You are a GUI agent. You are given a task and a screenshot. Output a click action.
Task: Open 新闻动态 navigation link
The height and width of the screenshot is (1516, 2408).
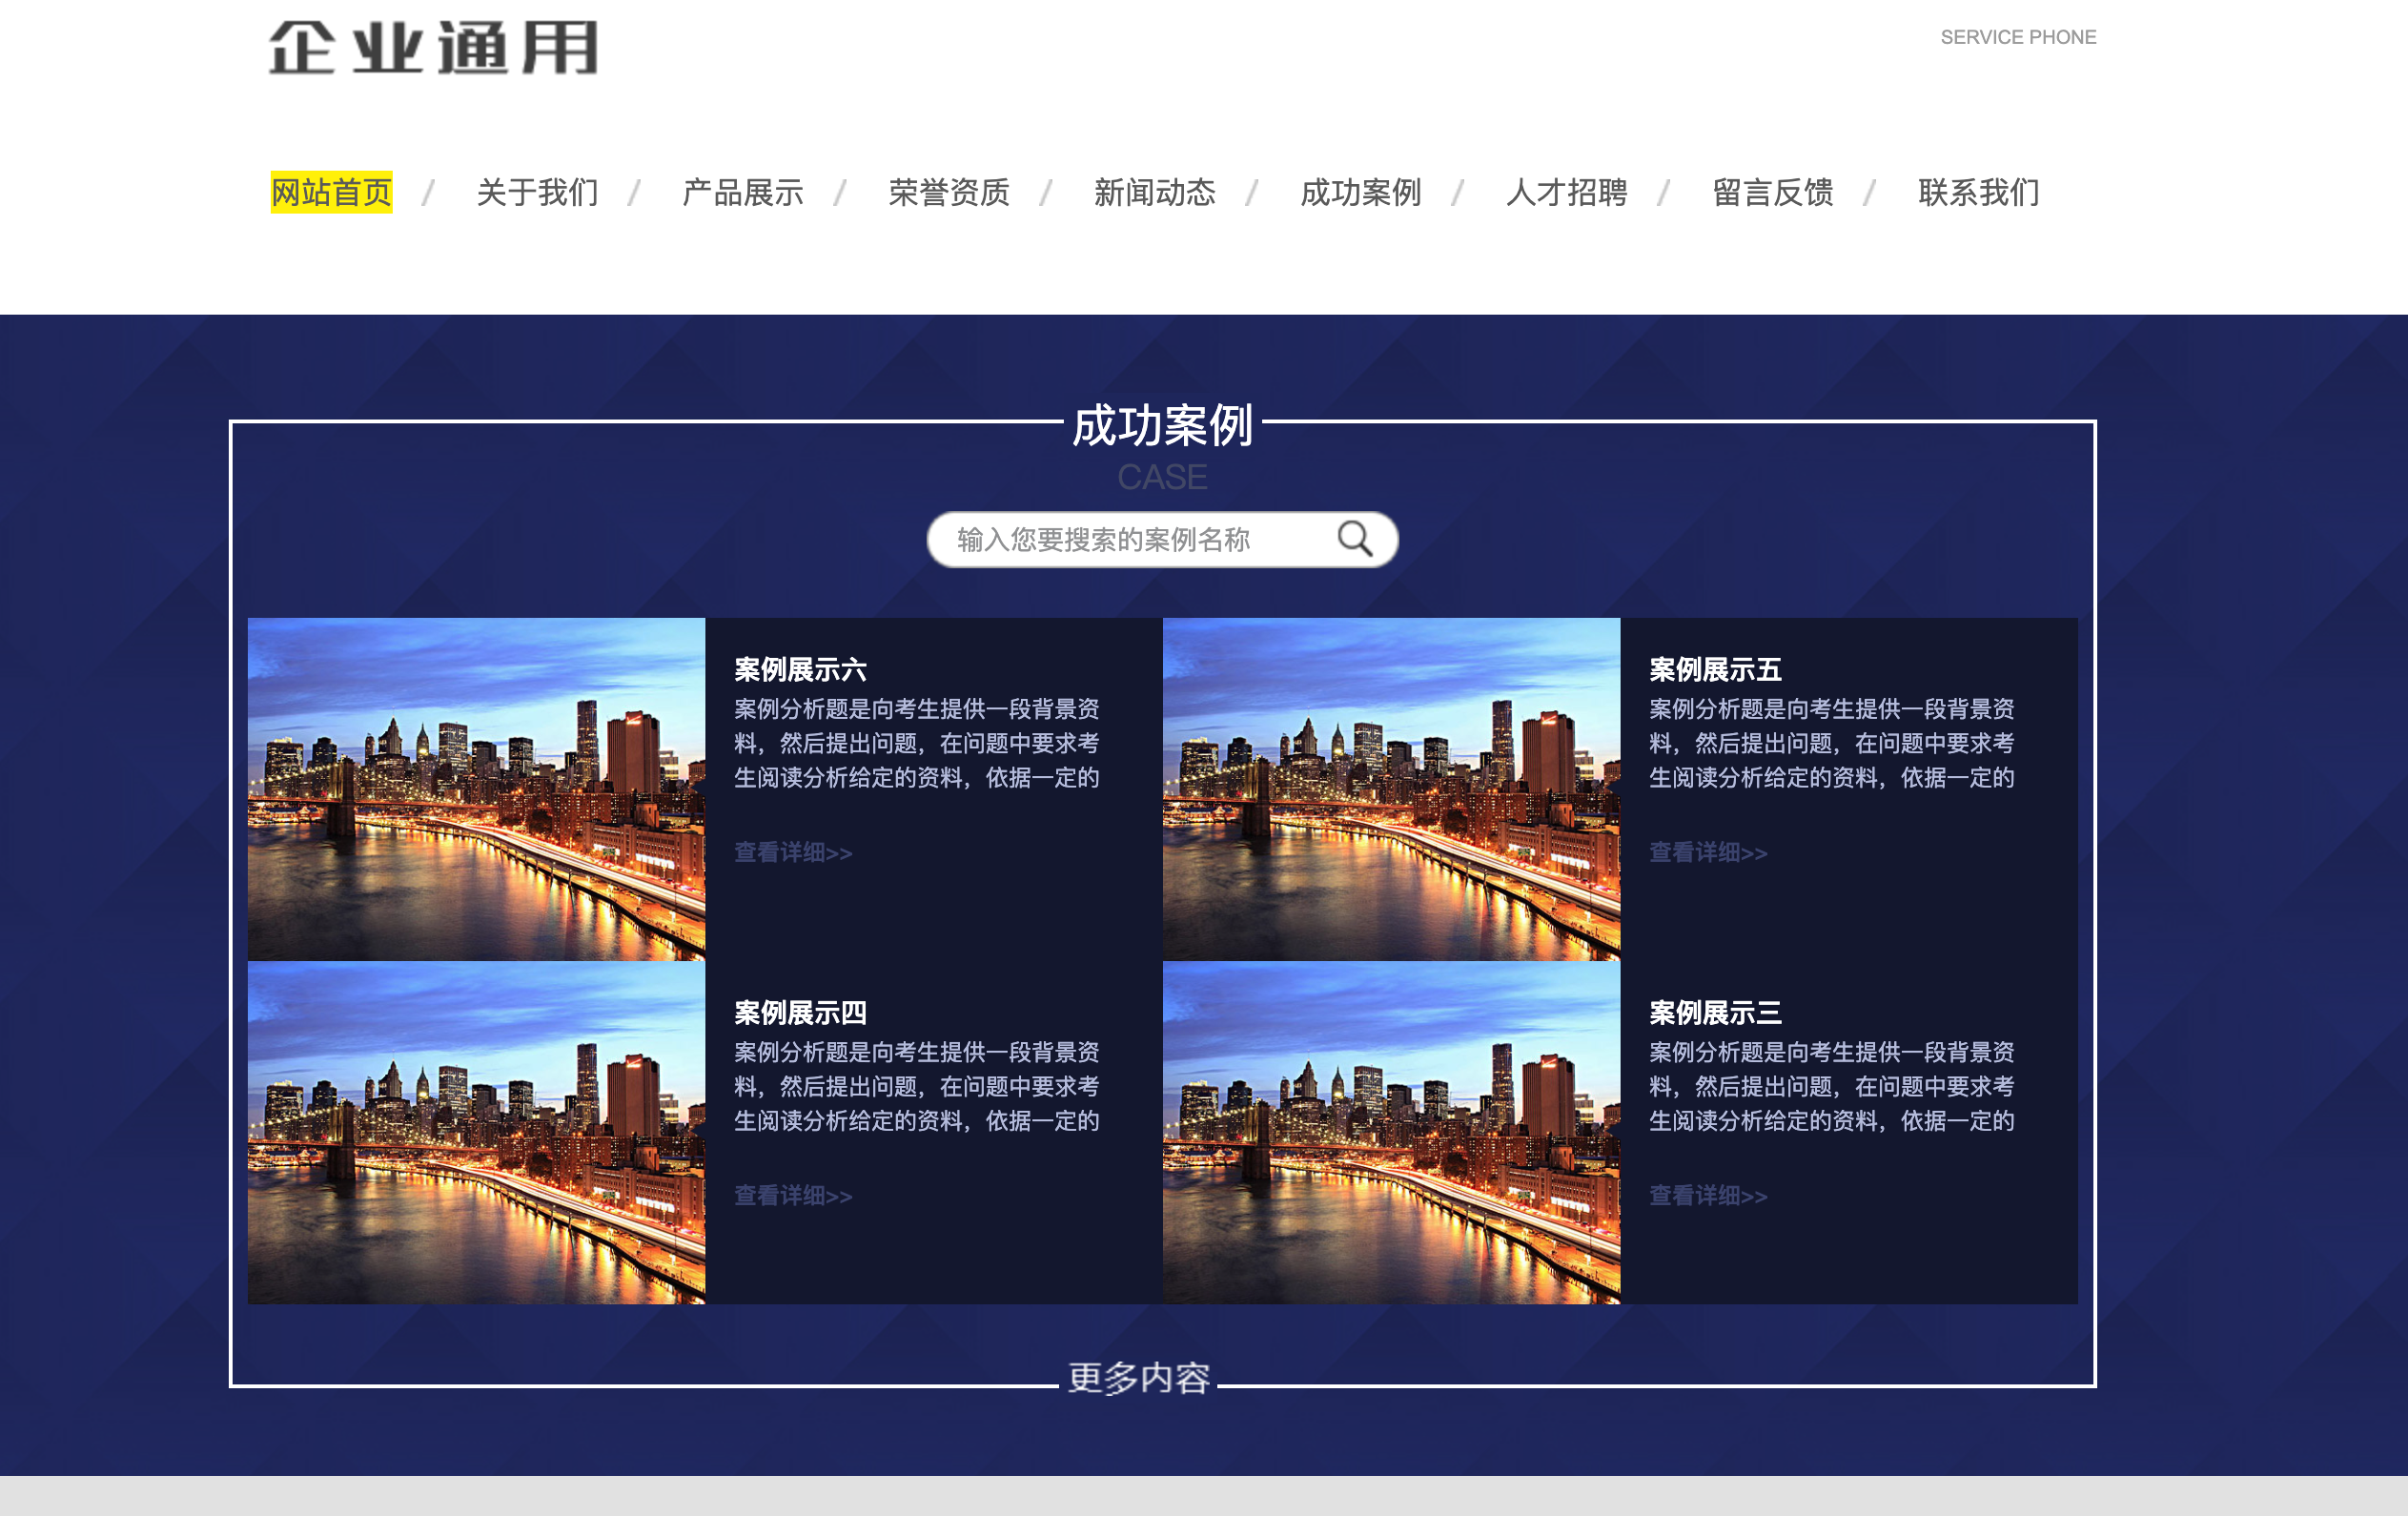[x=1155, y=192]
